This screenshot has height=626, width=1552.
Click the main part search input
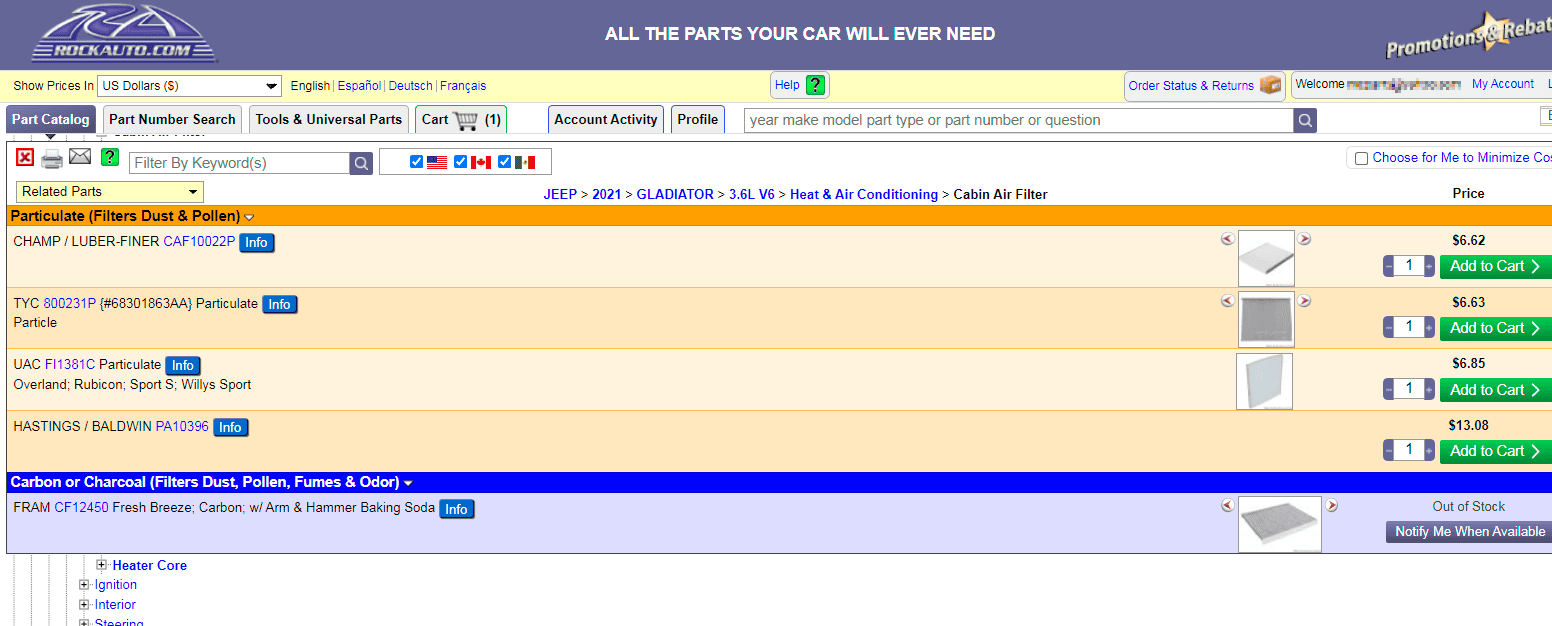1019,120
